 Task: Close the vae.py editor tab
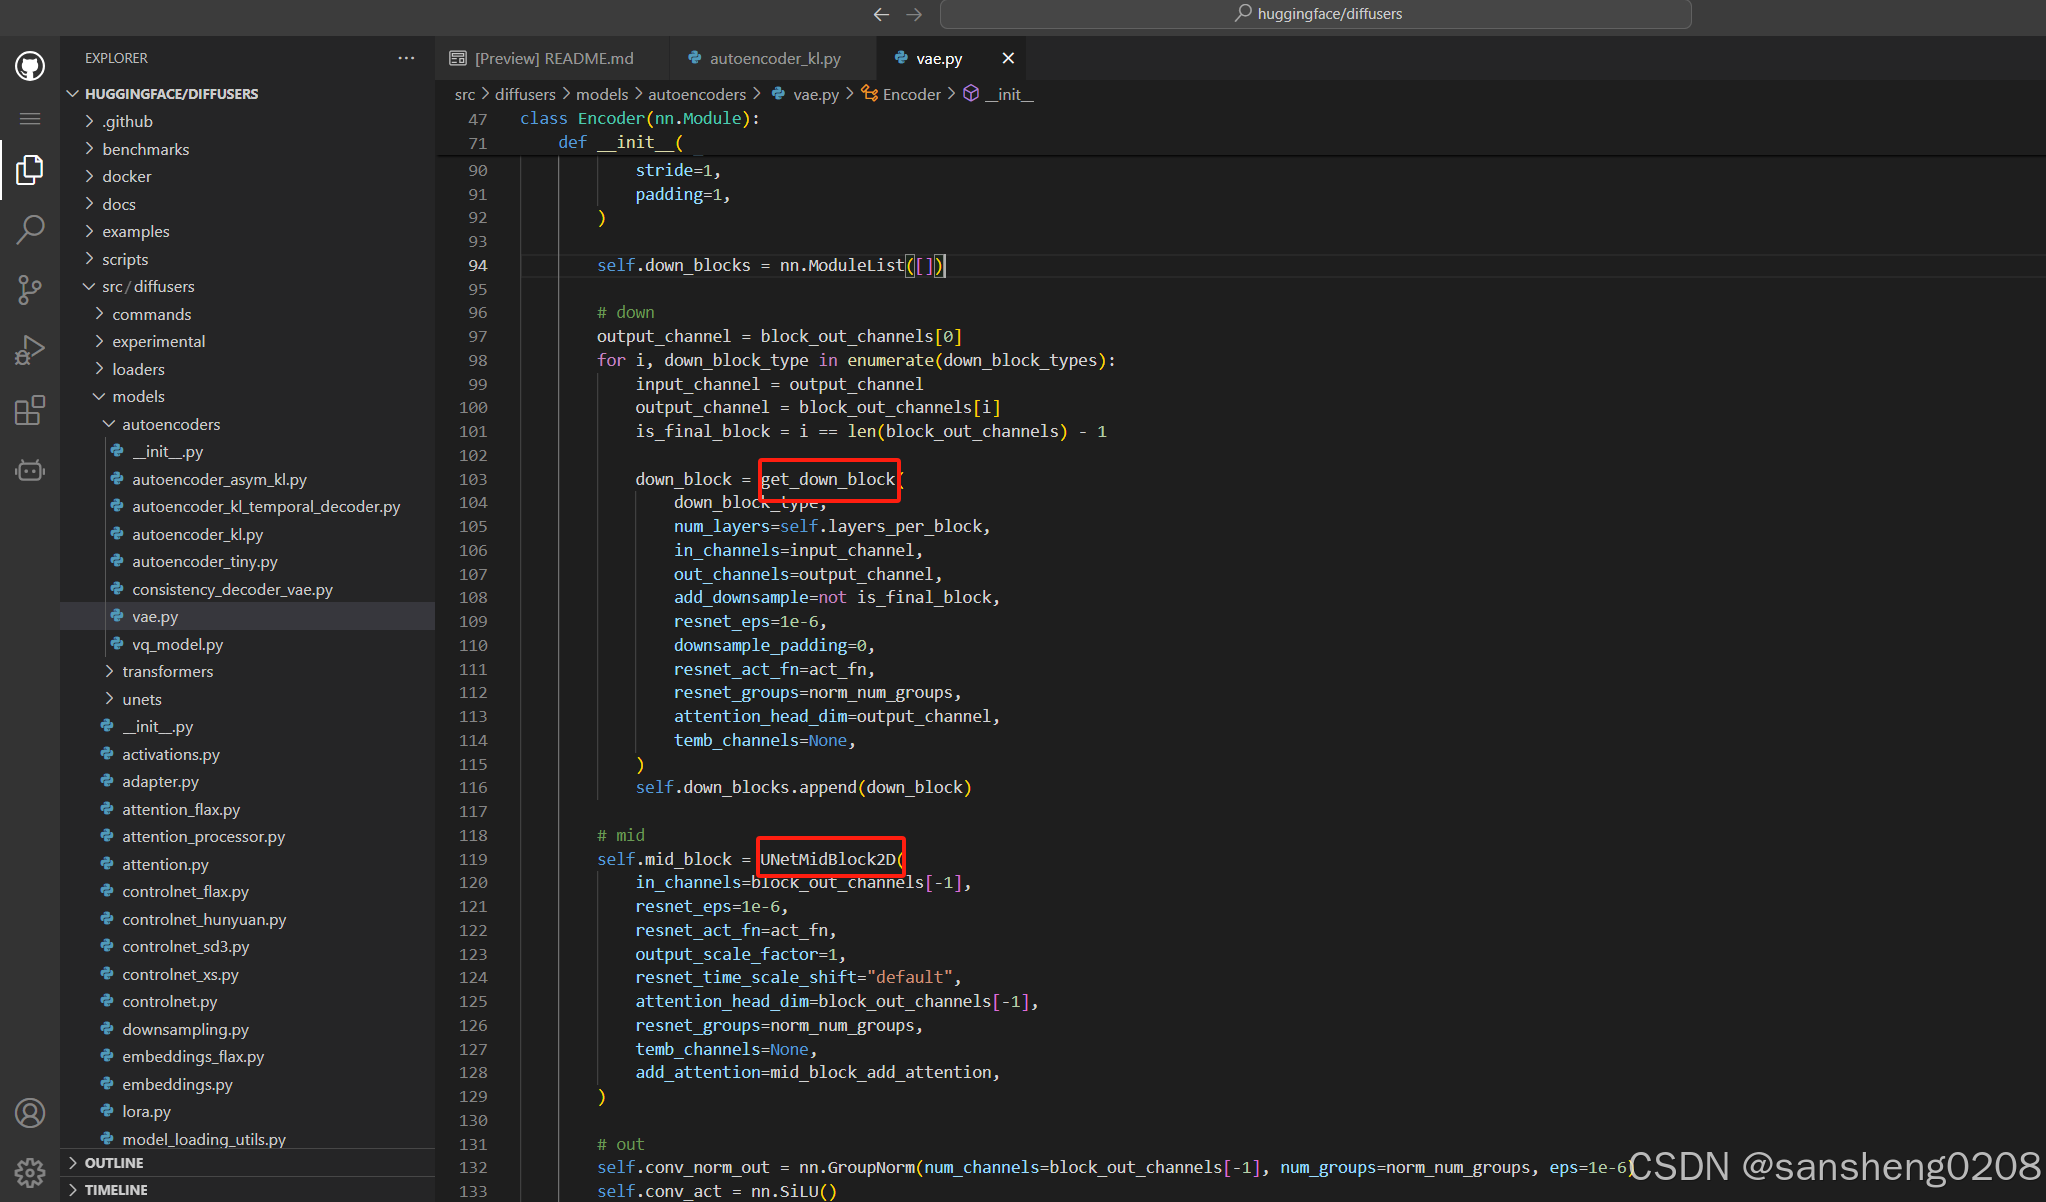click(x=1008, y=58)
